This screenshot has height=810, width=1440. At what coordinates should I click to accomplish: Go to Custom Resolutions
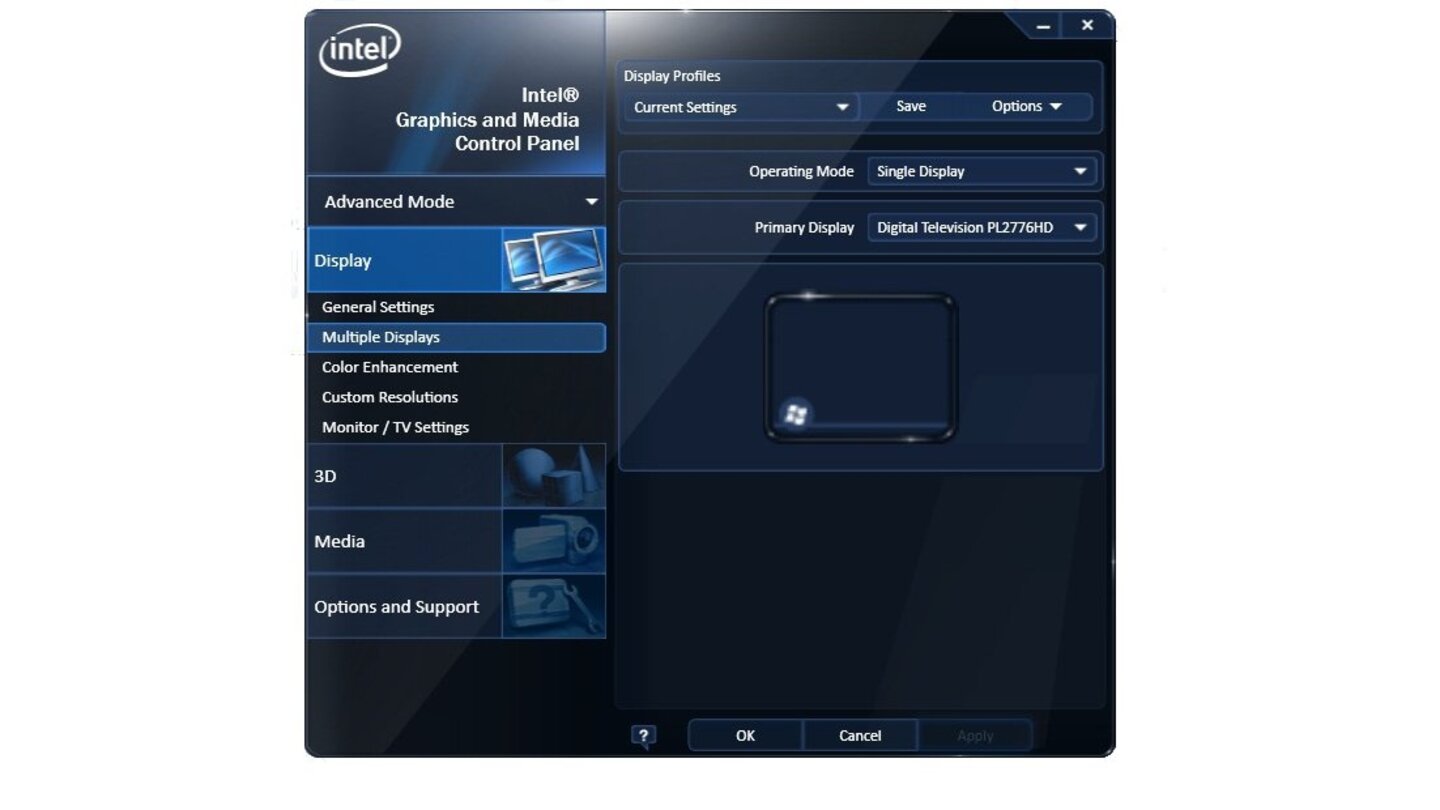[x=390, y=397]
